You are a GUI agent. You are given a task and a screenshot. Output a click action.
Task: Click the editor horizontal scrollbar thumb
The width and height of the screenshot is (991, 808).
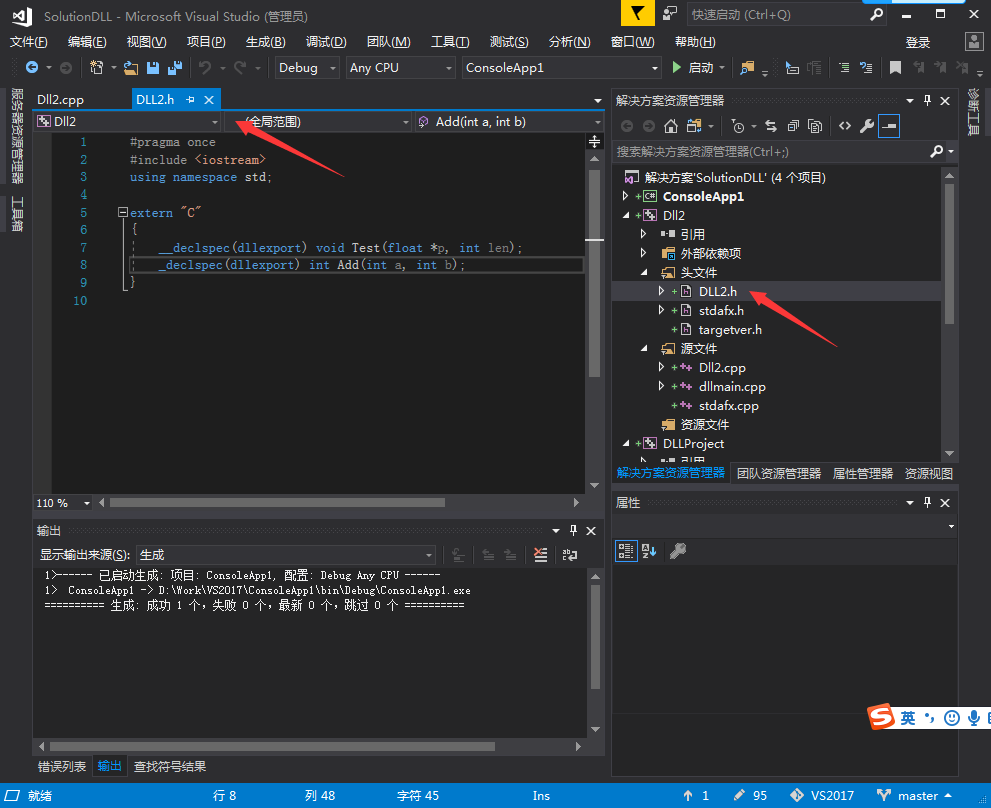tap(277, 503)
